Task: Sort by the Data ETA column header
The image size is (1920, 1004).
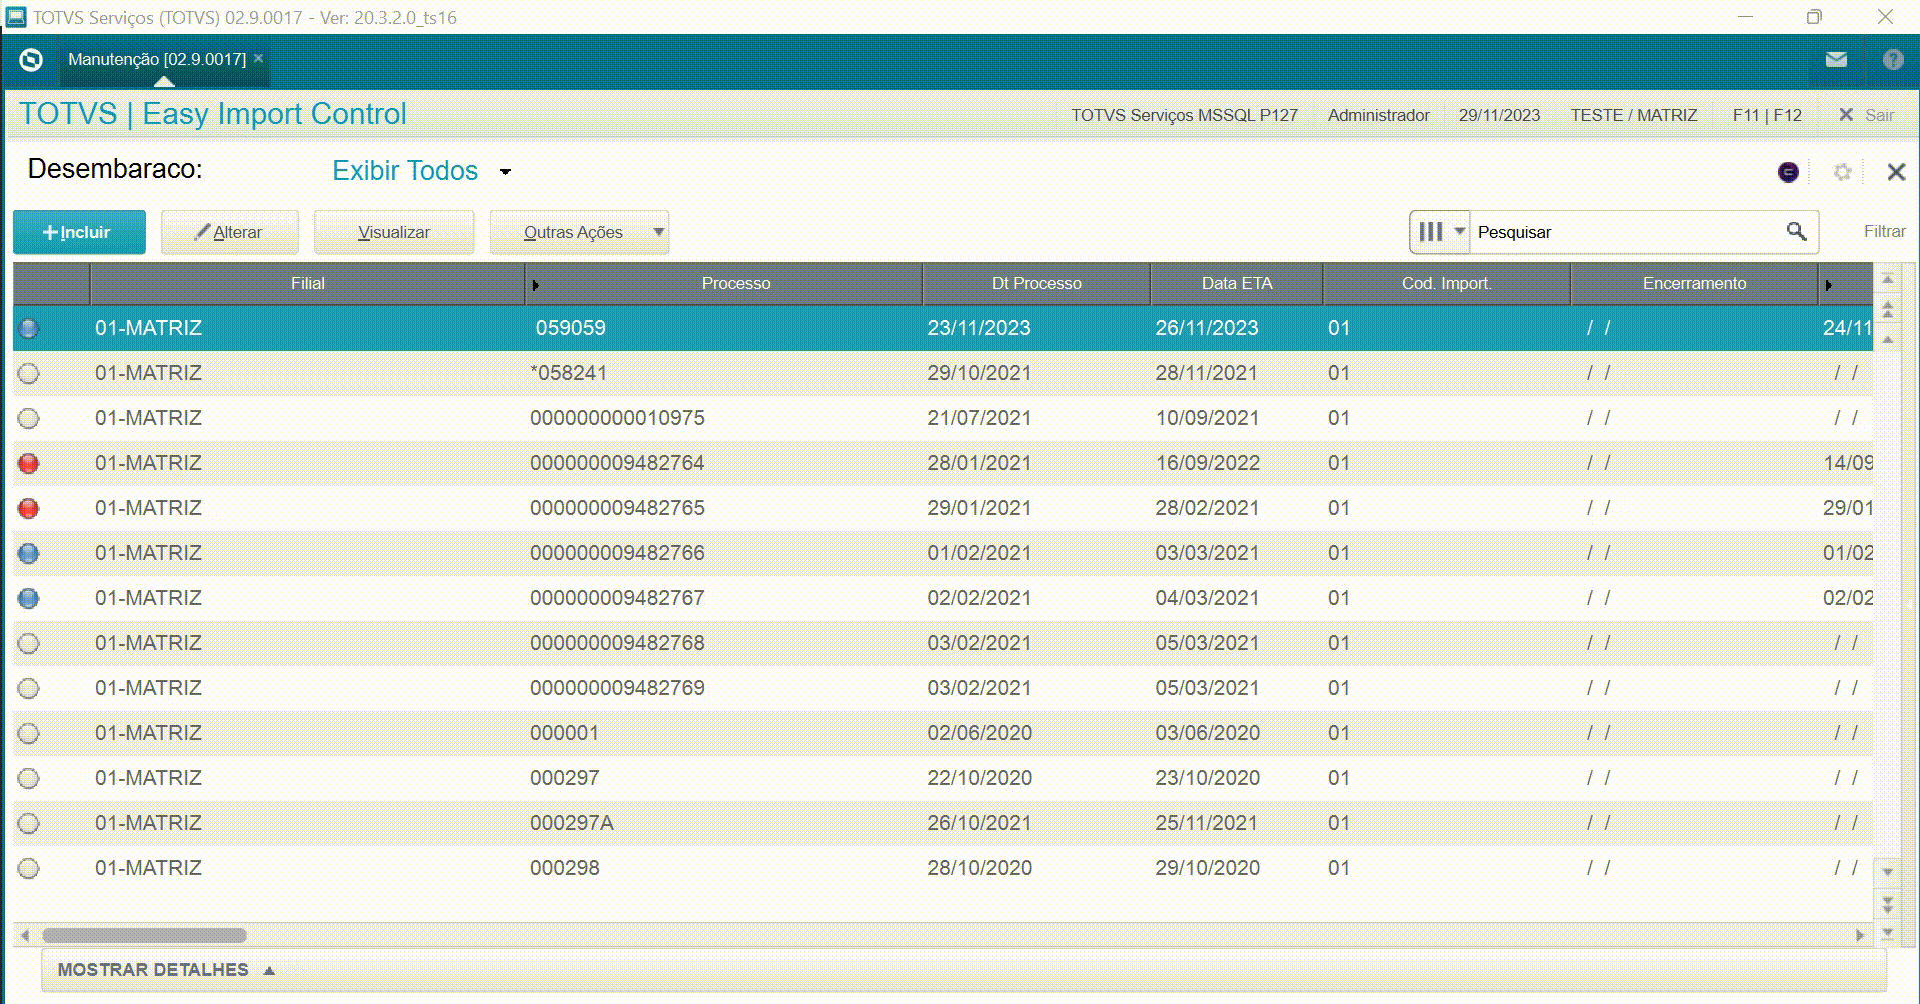Action: (1237, 284)
